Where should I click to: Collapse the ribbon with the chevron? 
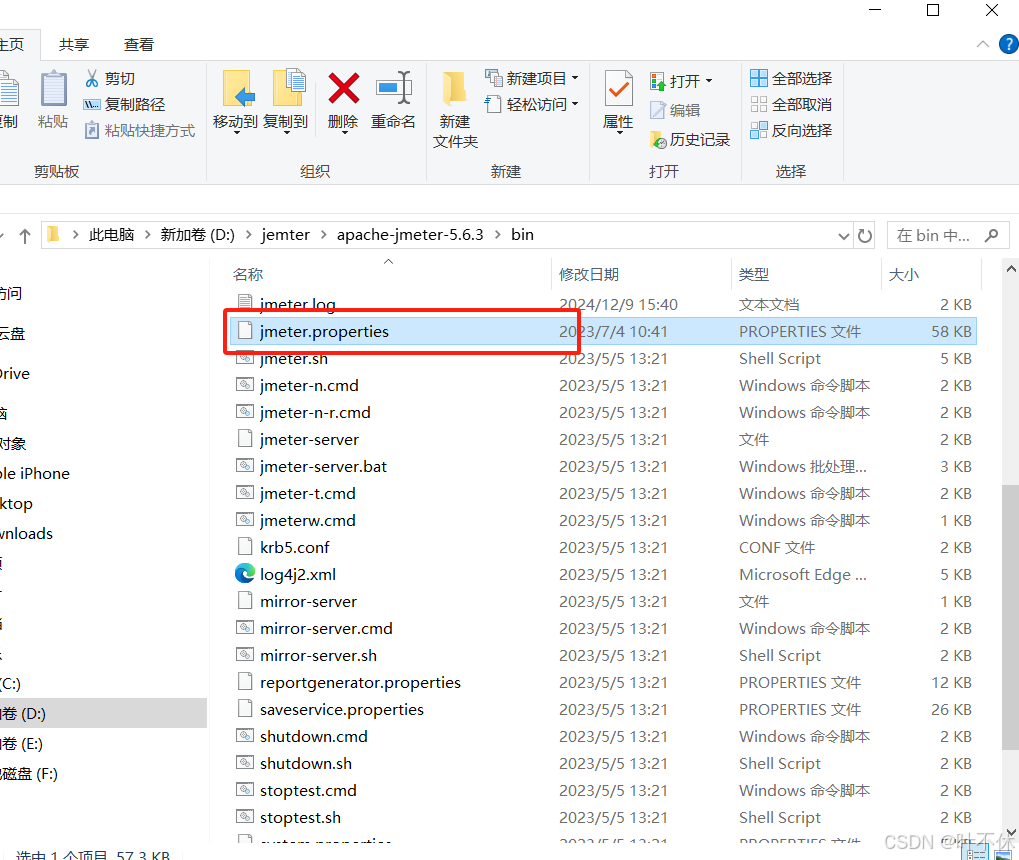tap(983, 44)
